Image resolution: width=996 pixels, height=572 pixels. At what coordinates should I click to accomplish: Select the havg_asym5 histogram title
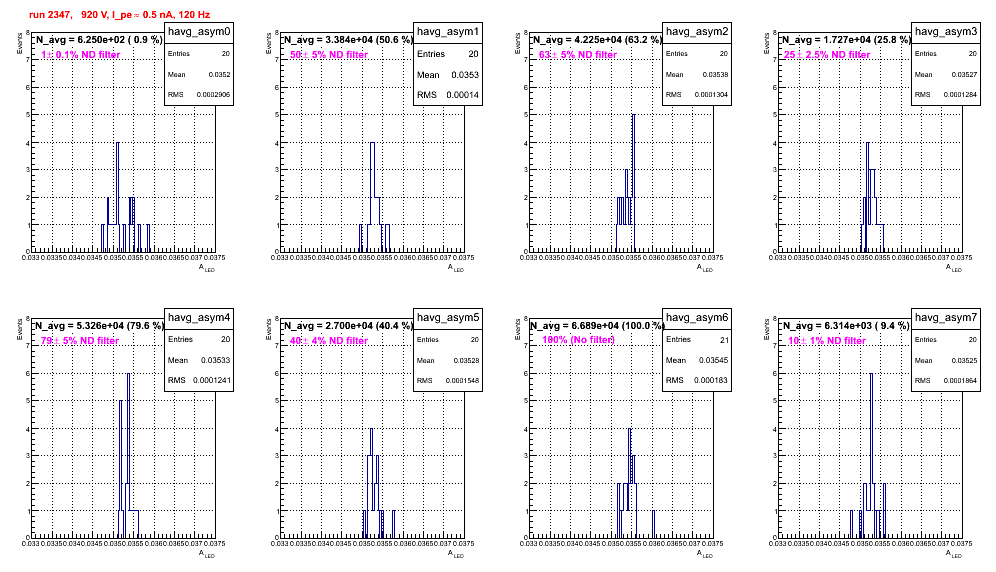[x=448, y=317]
